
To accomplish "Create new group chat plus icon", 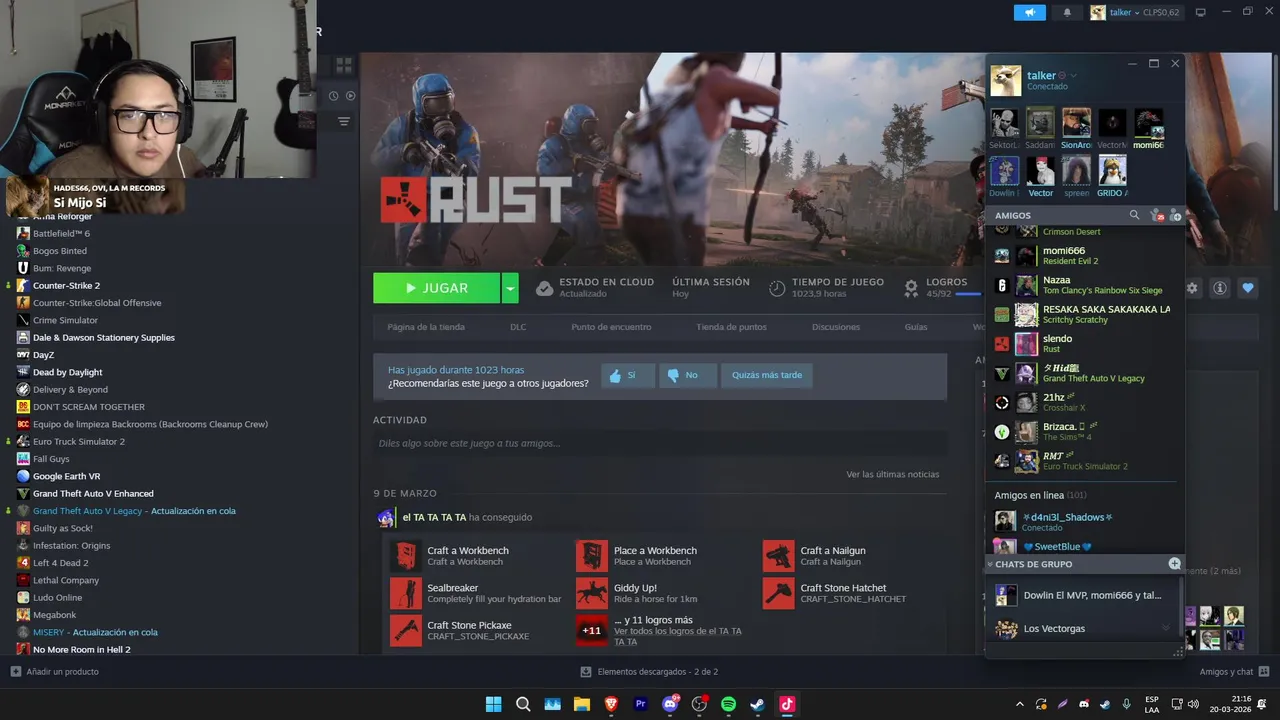I will coord(1175,564).
